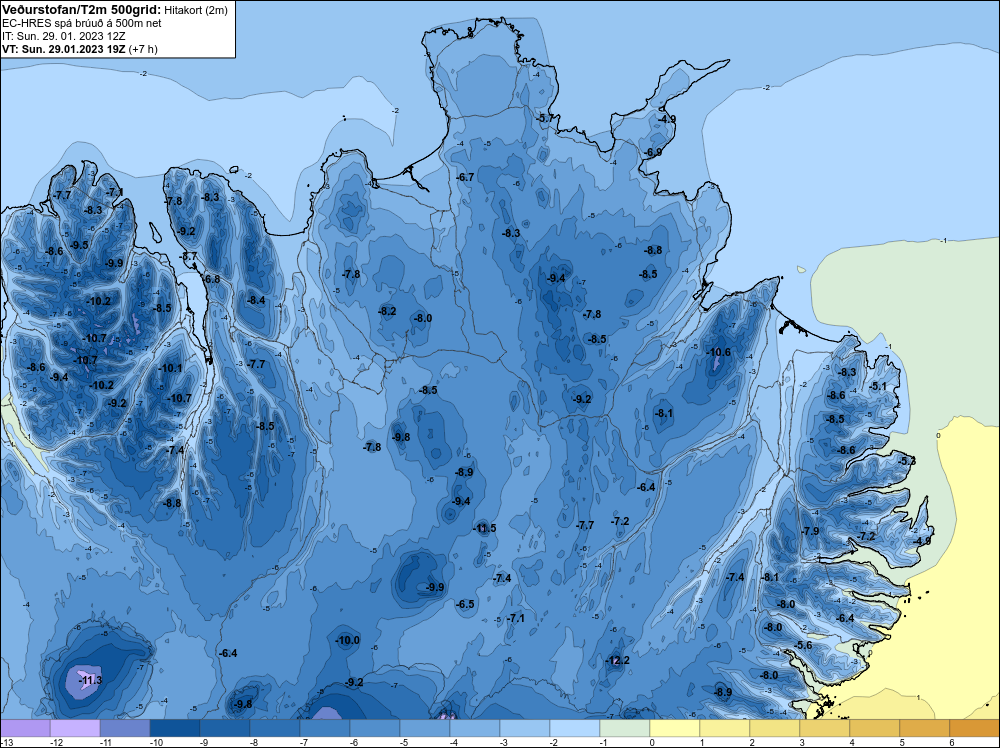Click the -7.9 temperature label
Viewport: 1000px width, 748px height.
pyautogui.click(x=810, y=531)
